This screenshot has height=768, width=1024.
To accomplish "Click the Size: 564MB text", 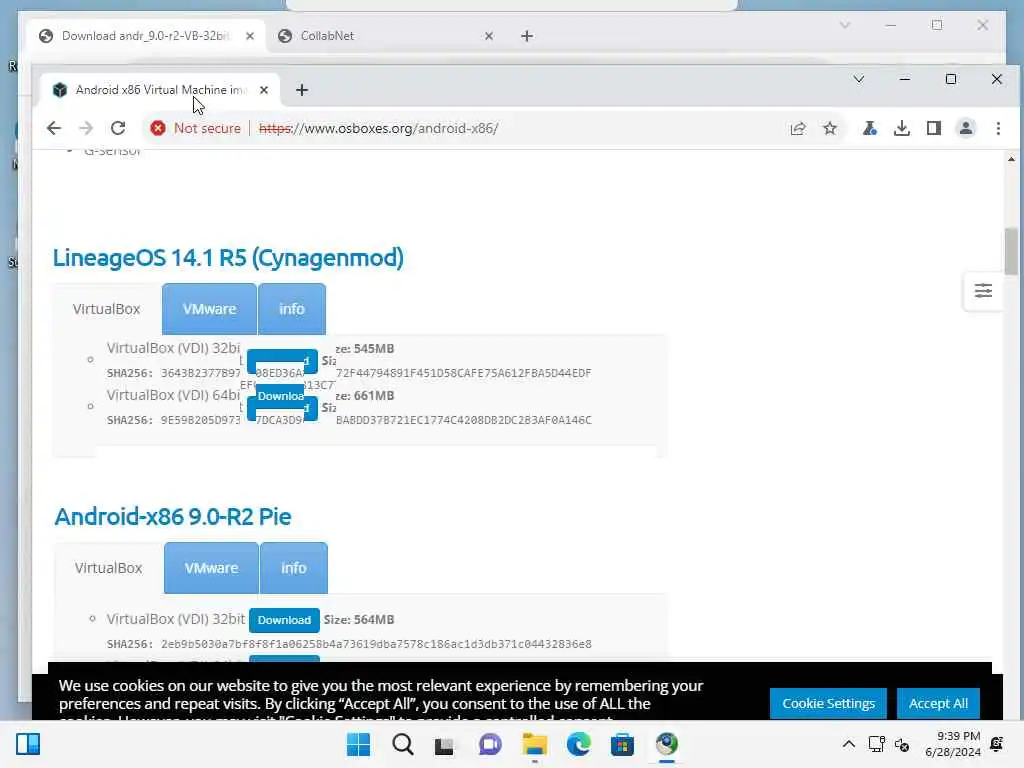I will [359, 620].
